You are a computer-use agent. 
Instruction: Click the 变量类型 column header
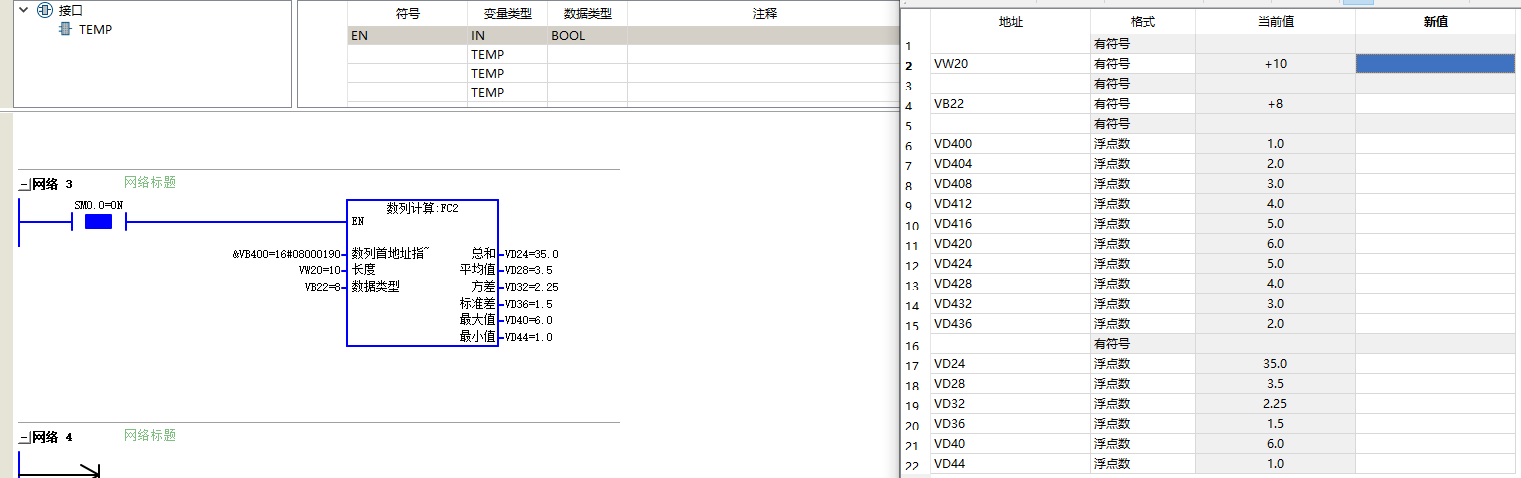(x=507, y=14)
